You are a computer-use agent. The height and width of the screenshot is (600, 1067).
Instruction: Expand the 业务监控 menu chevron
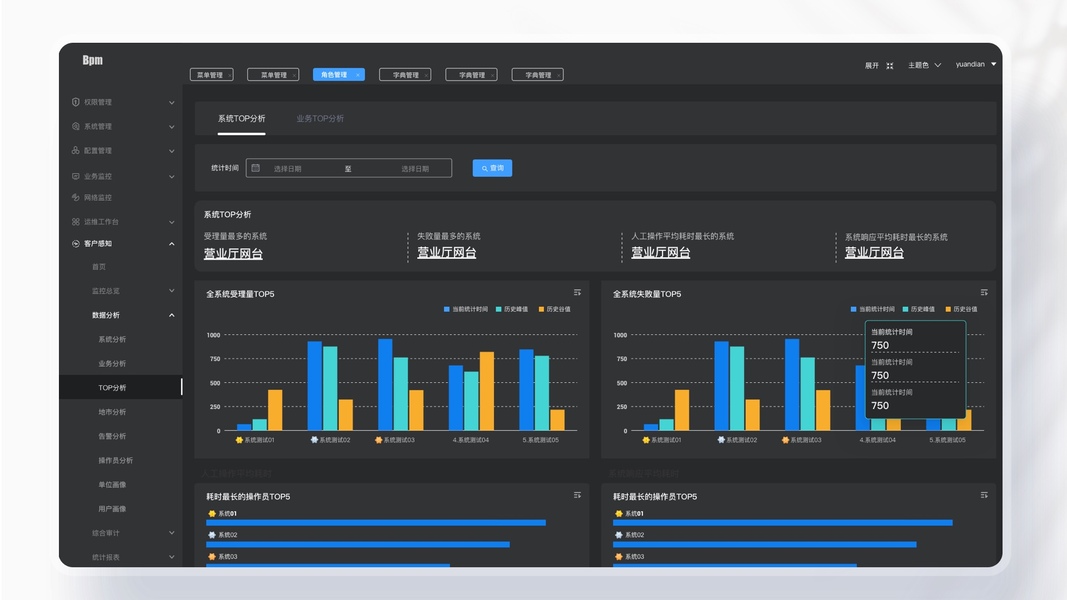coord(171,177)
